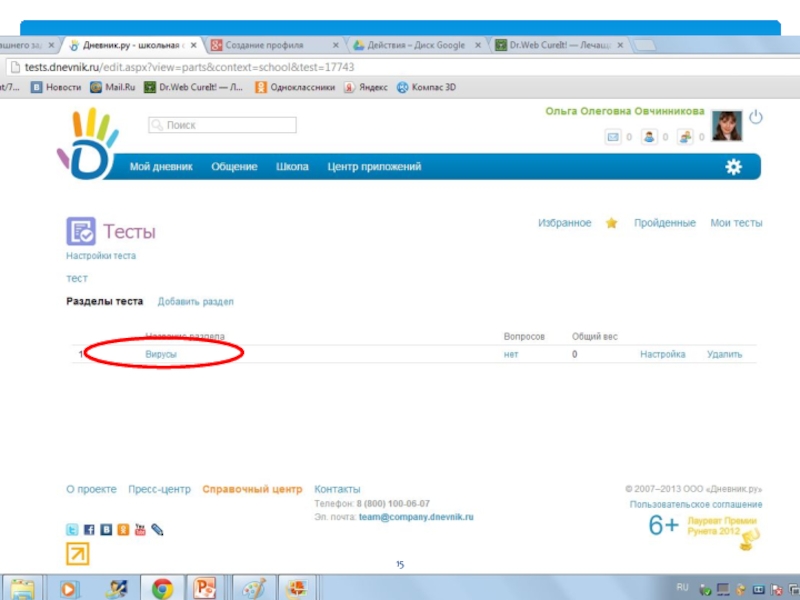Viewport: 800px width, 600px height.
Task: Open PowerPoint from the taskbar
Action: click(x=205, y=589)
